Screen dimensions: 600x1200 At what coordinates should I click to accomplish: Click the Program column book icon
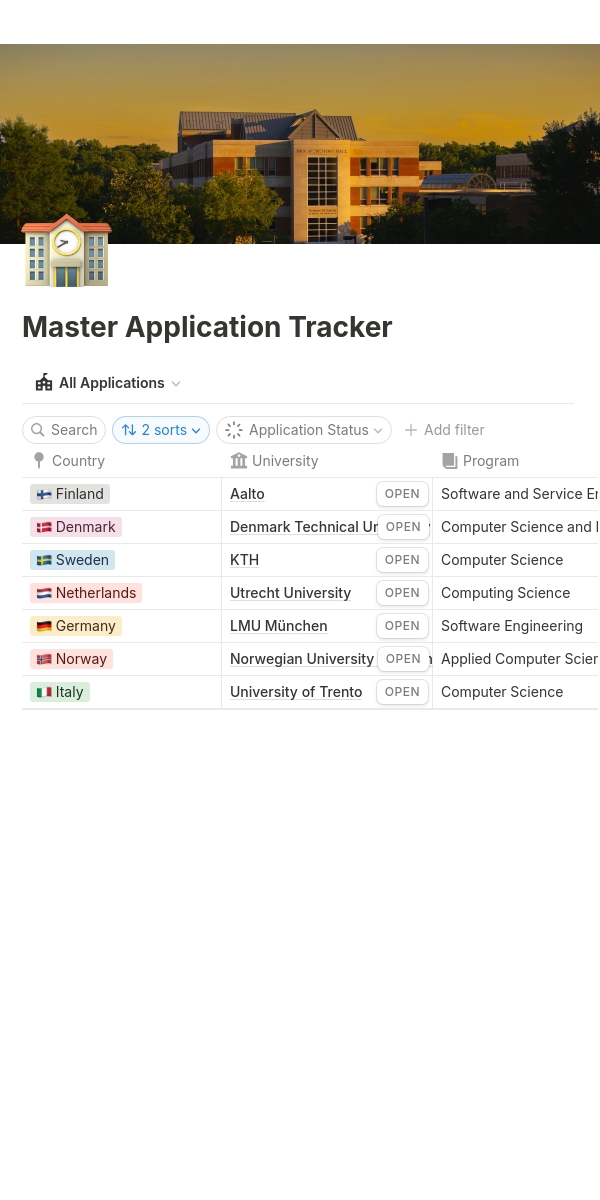[450, 461]
